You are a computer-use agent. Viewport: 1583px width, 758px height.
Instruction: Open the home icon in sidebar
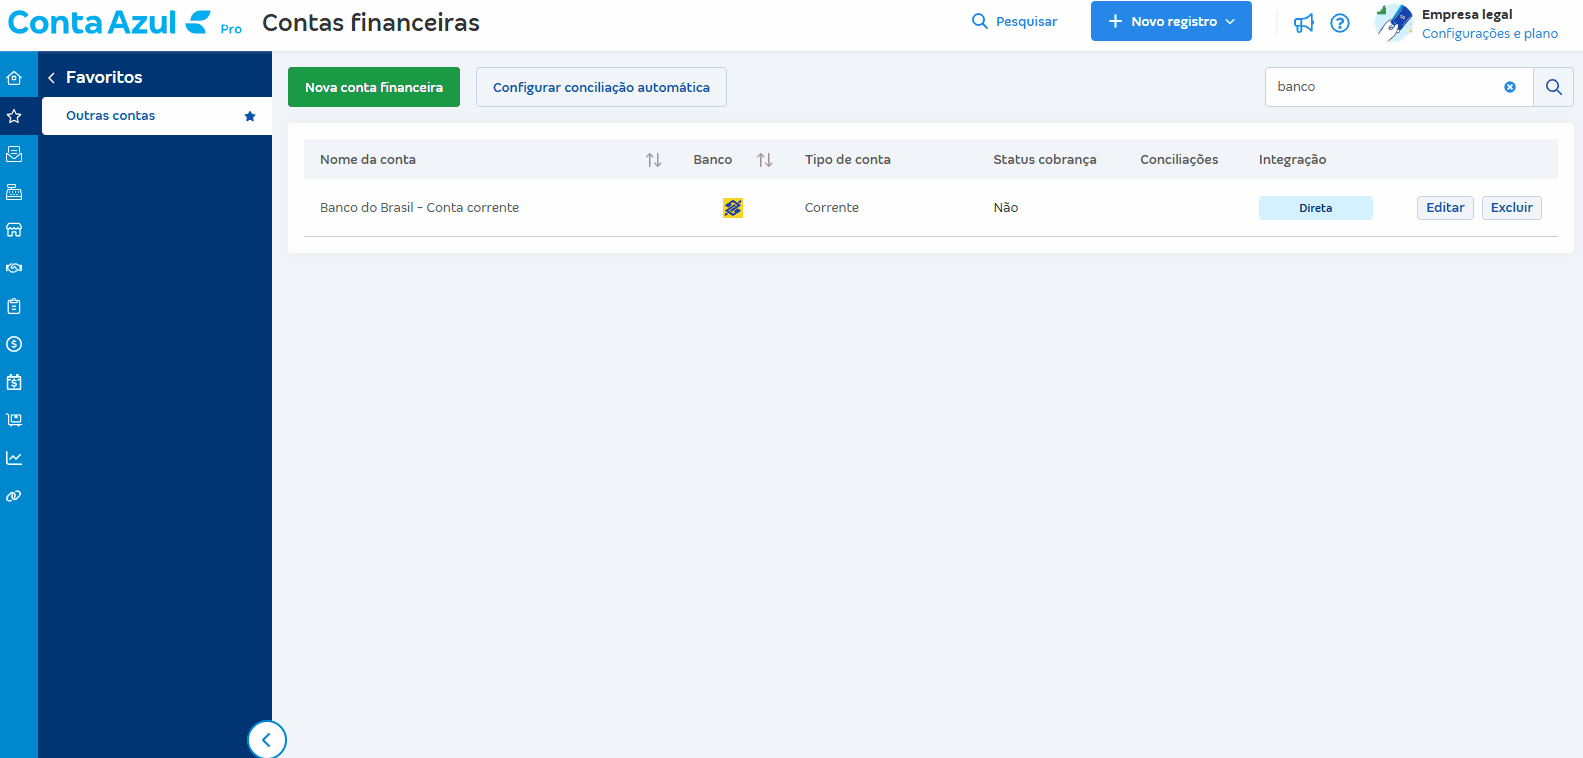click(x=14, y=78)
